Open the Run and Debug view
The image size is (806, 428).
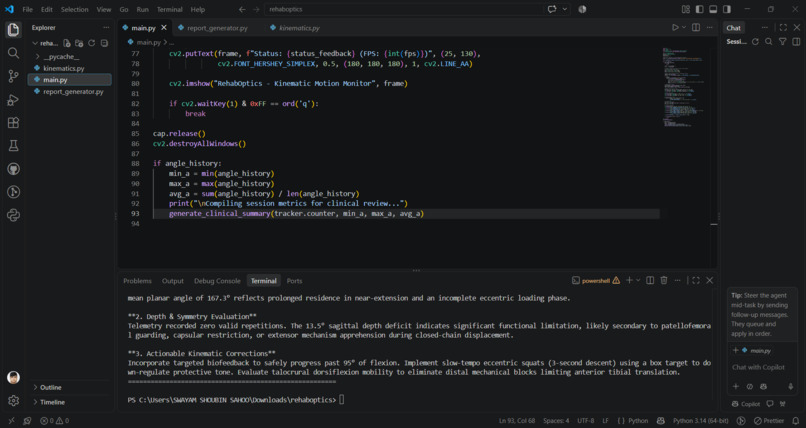point(13,100)
